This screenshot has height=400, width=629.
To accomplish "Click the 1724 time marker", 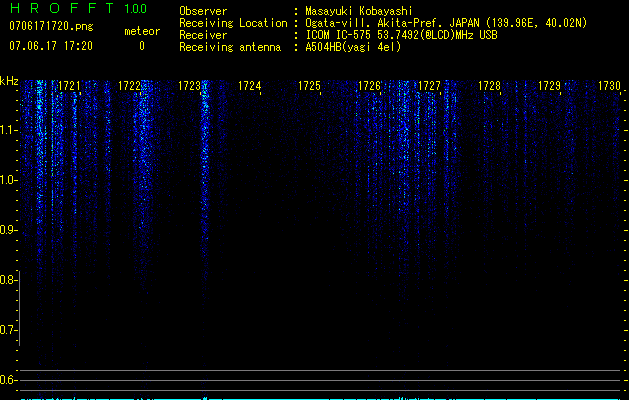I will coord(250,86).
